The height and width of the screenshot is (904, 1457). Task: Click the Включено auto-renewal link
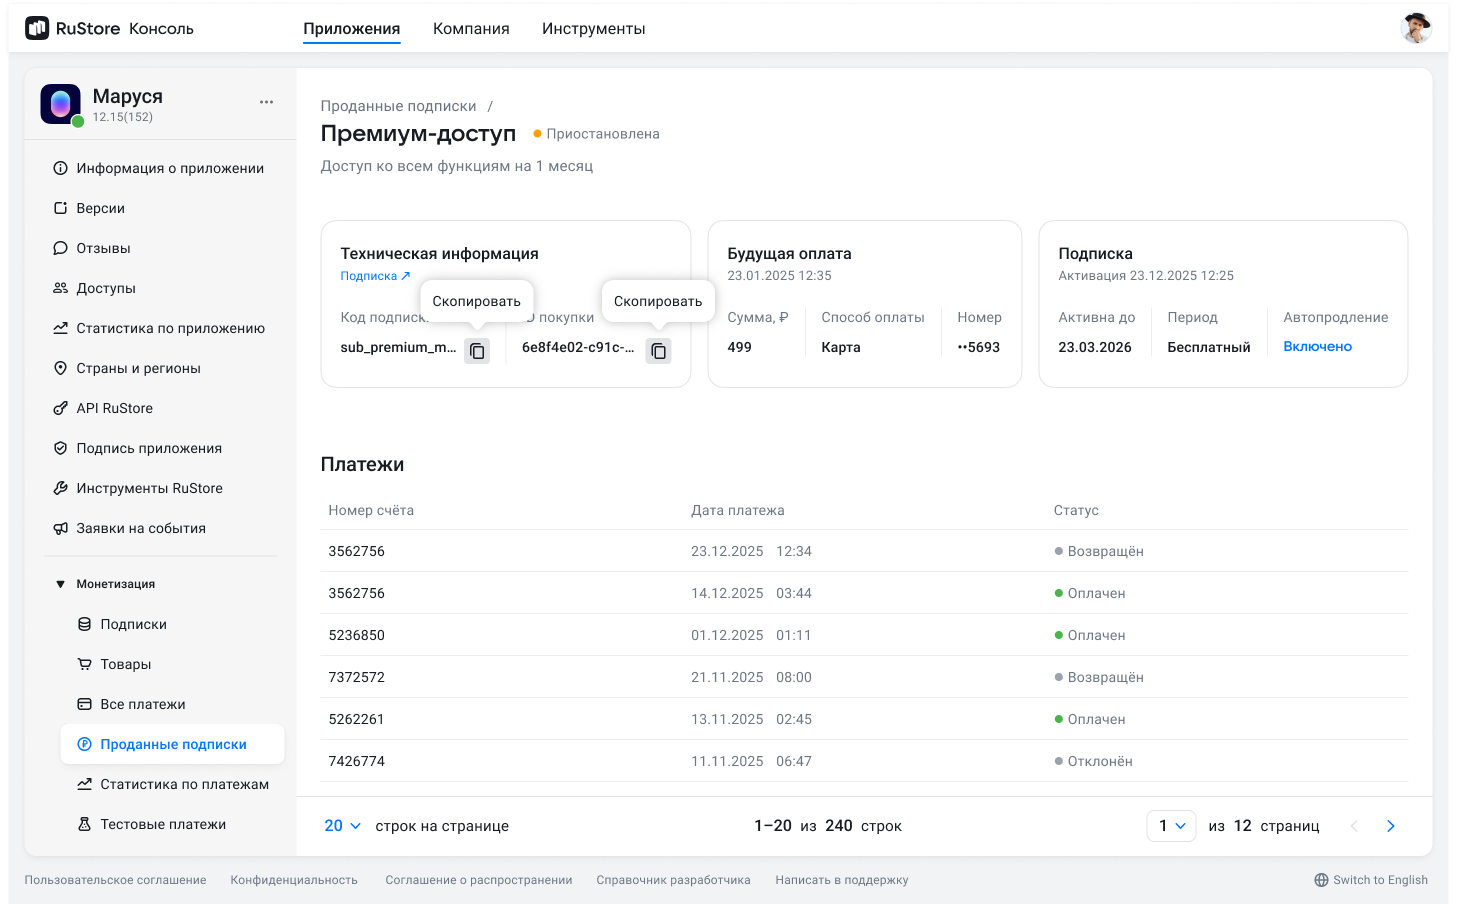pyautogui.click(x=1317, y=346)
